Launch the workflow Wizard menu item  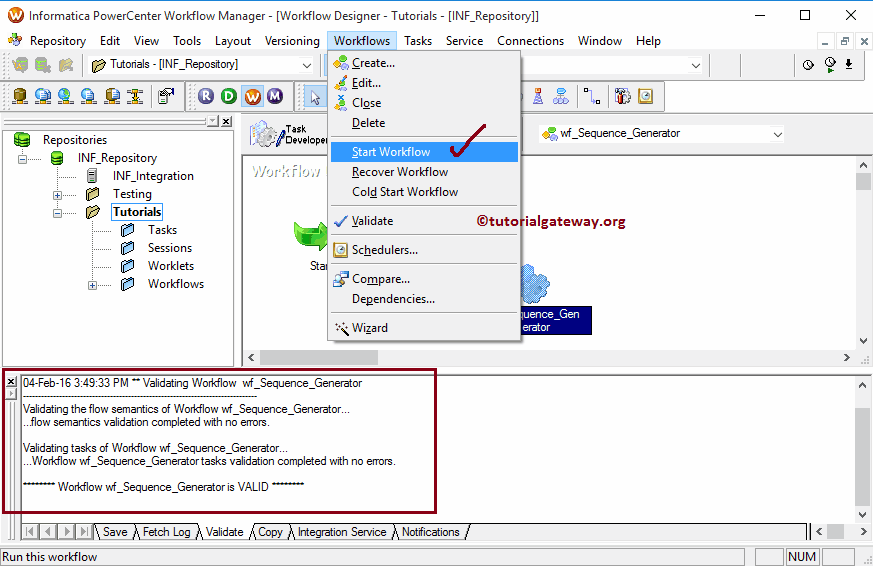pyautogui.click(x=424, y=328)
